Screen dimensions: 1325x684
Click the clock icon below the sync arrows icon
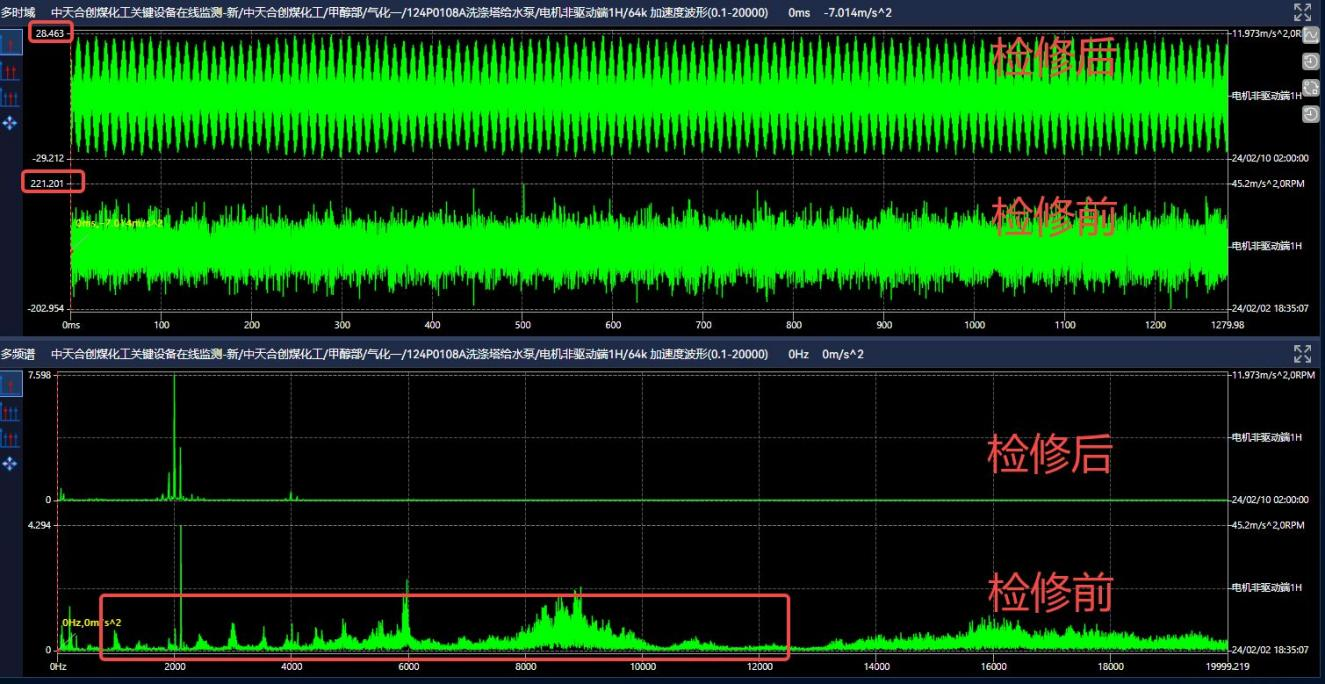(1311, 115)
